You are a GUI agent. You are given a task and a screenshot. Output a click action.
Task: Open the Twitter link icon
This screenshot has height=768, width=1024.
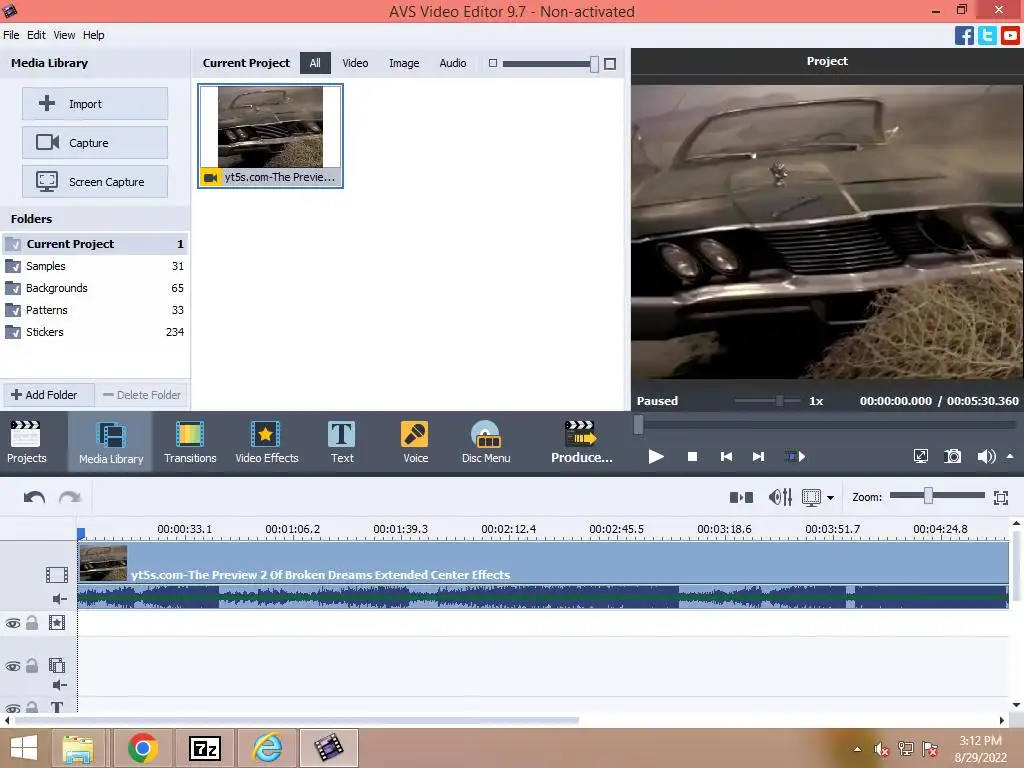[987, 35]
